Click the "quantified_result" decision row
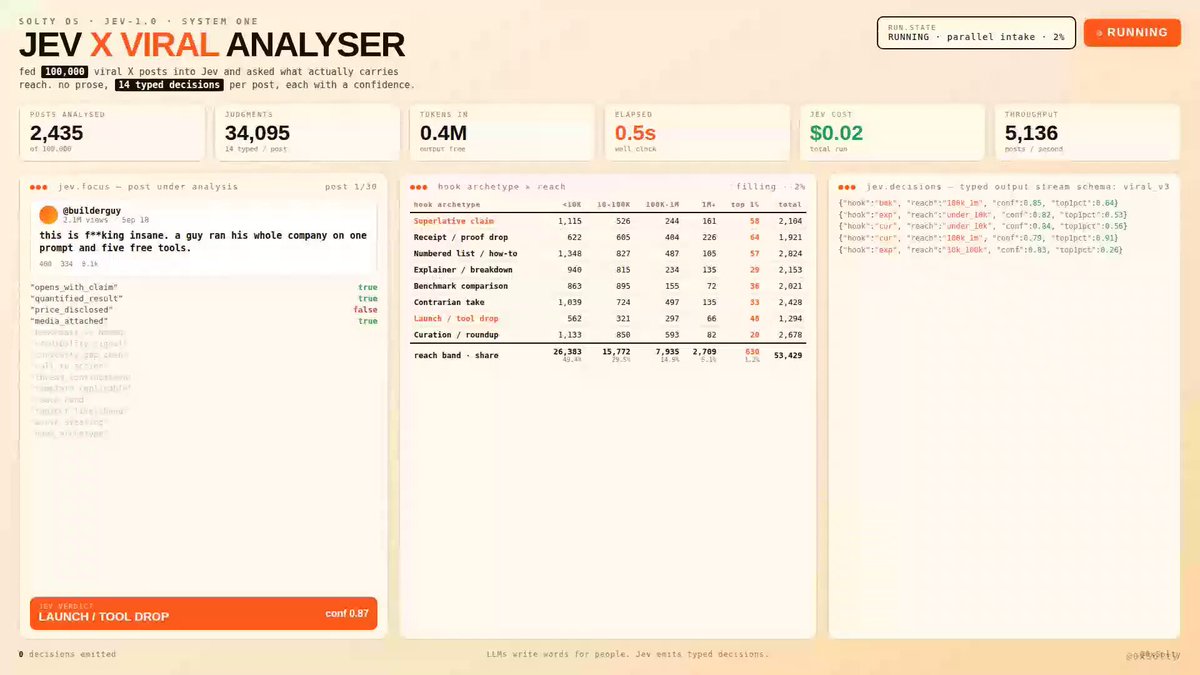 204,299
